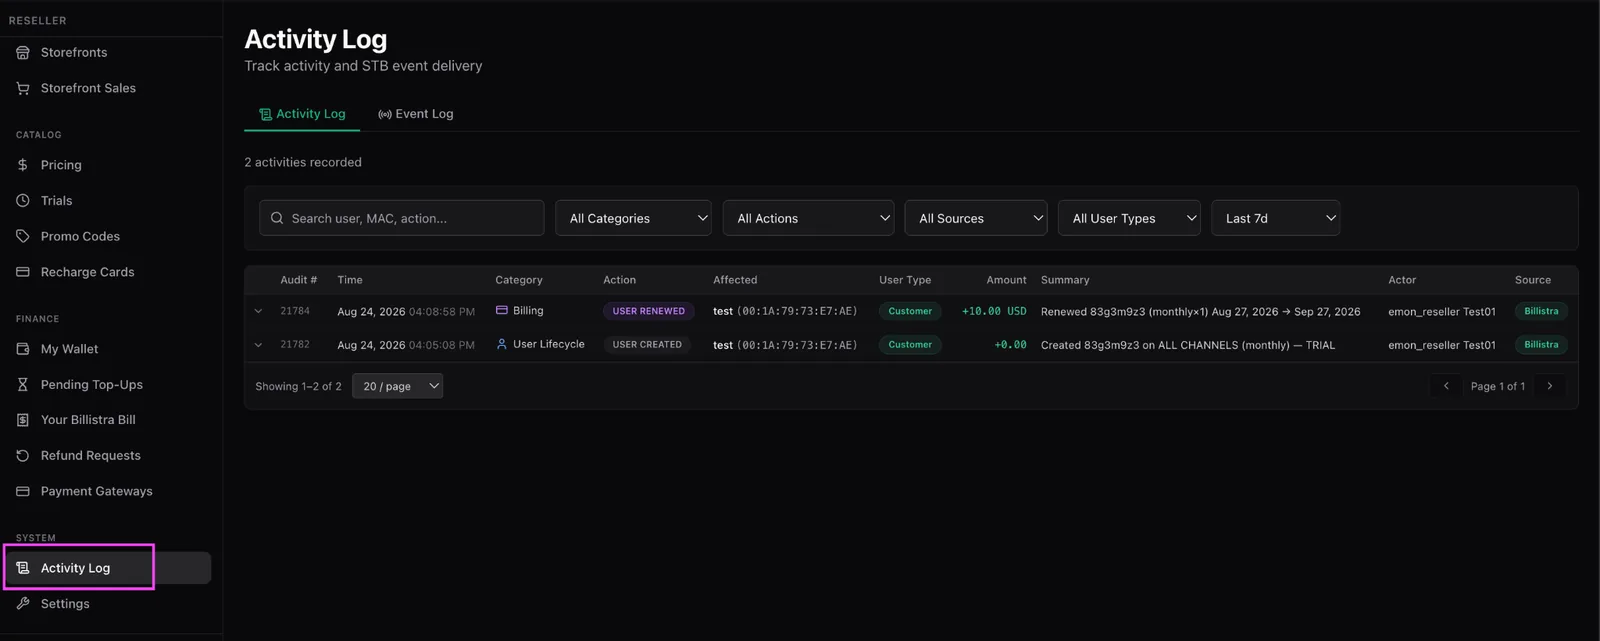Click the Trials clock icon
The image size is (1600, 641).
23,200
